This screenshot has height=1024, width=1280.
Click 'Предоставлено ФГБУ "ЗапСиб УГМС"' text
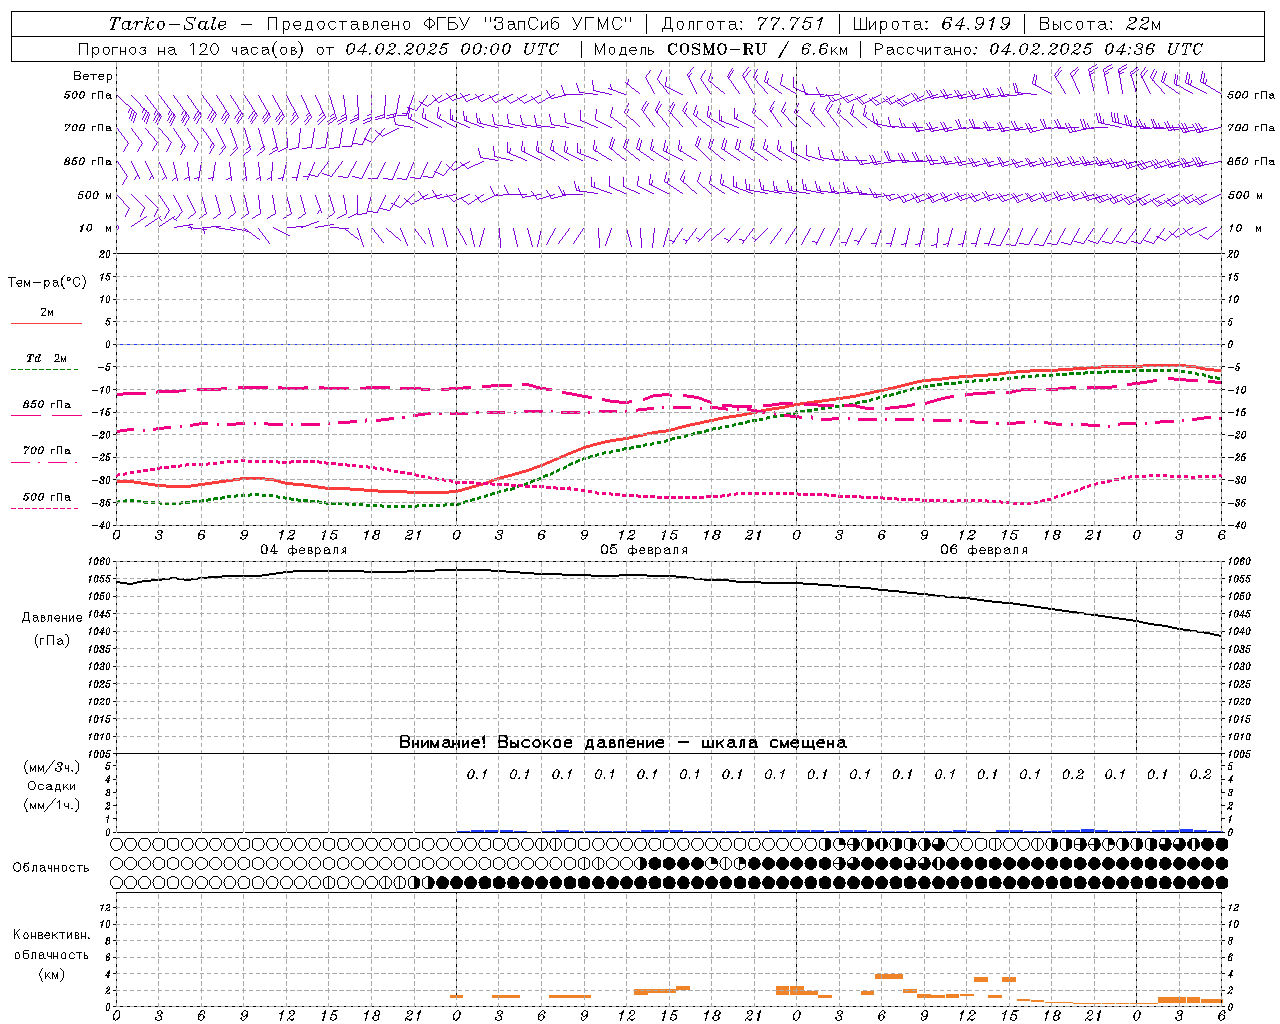coord(450,24)
